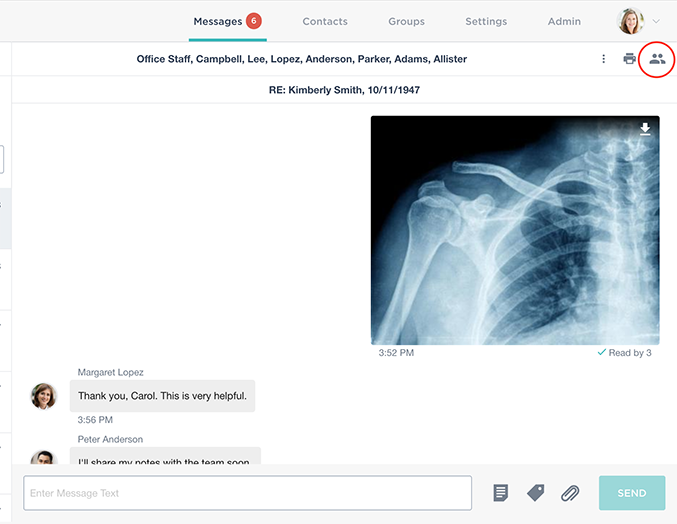This screenshot has height=524, width=677.
Task: Download the X-ray image
Action: [x=645, y=129]
